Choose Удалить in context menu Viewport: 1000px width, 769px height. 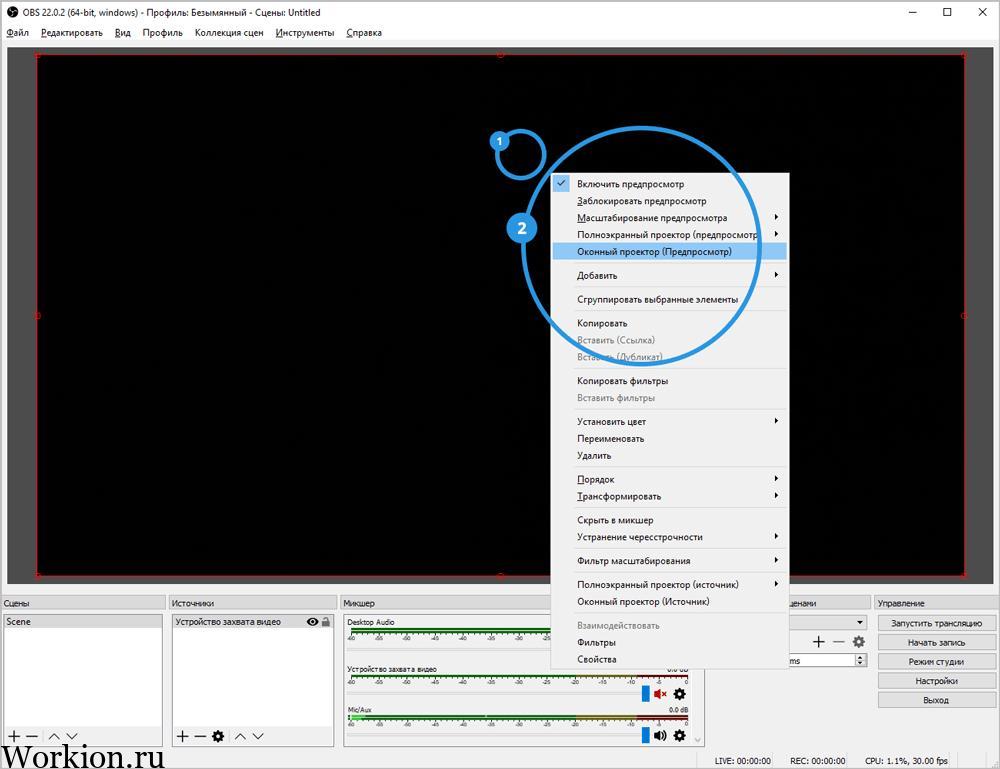click(670, 455)
